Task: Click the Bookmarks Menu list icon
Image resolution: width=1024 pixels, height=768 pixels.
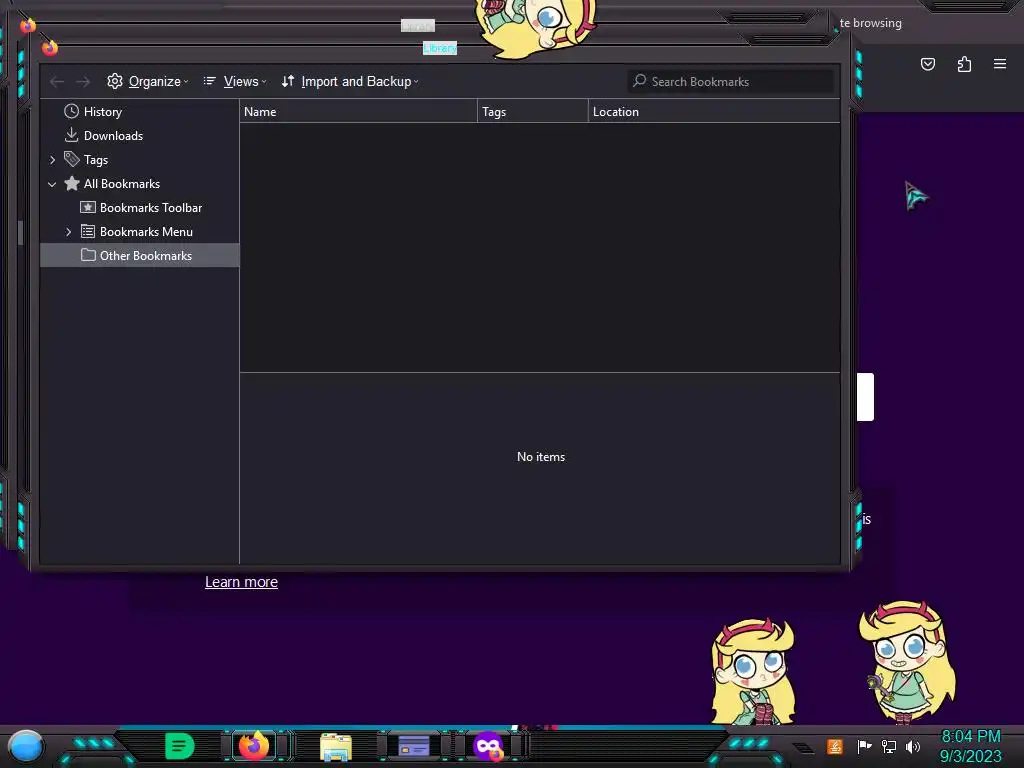Action: click(x=88, y=231)
